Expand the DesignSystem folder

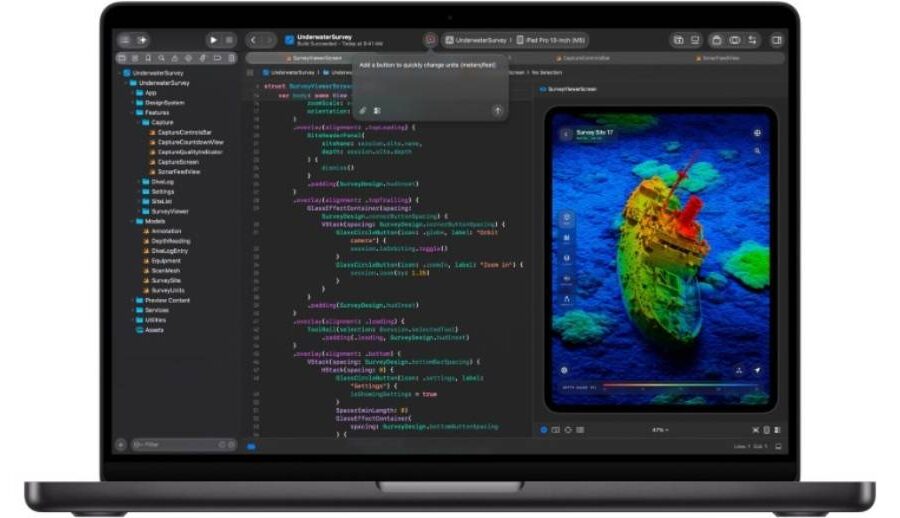pyautogui.click(x=133, y=102)
